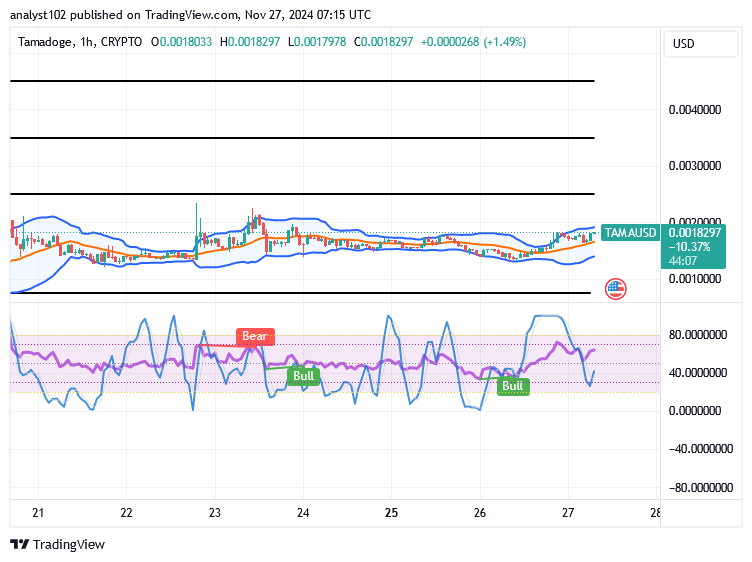Click the 44:07 countdown timer
The image size is (752, 562).
pyautogui.click(x=682, y=261)
